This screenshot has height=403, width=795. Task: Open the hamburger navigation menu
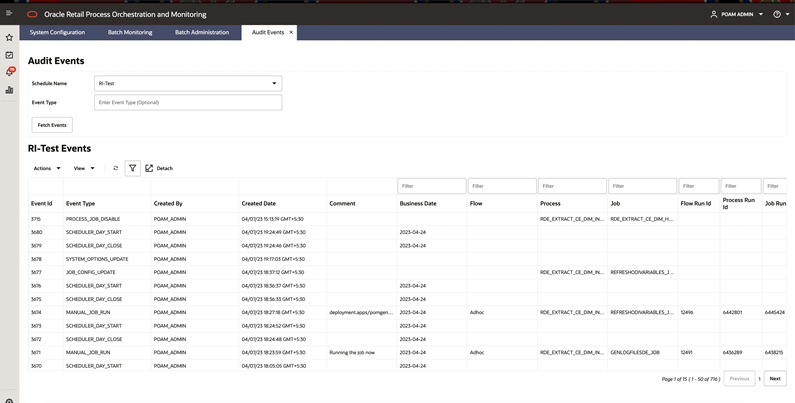[9, 13]
